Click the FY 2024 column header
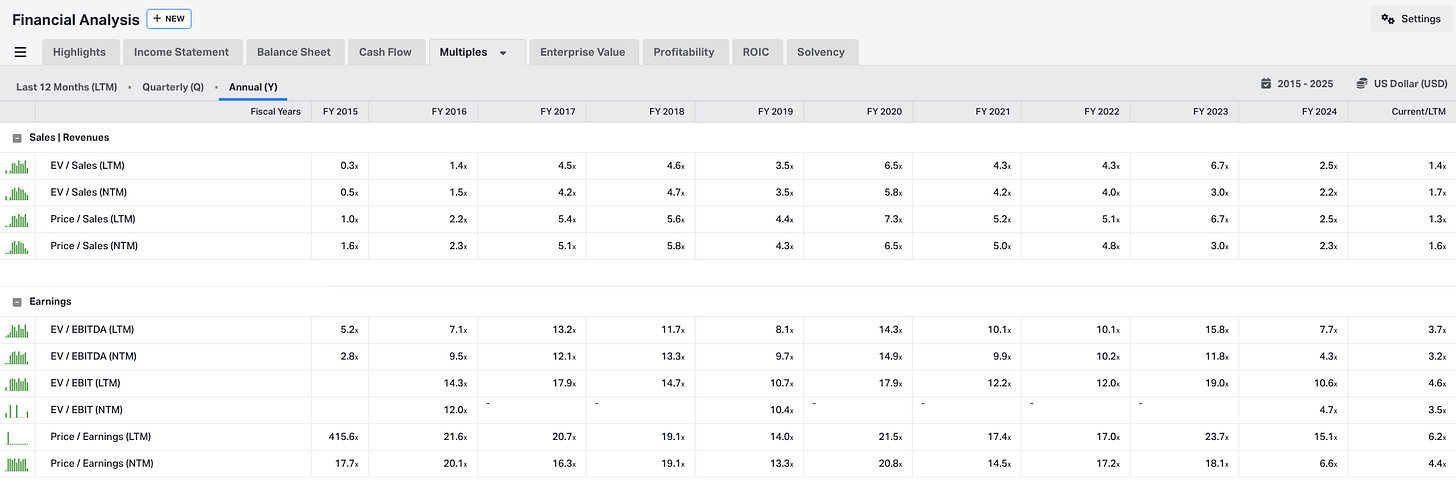This screenshot has width=1456, height=481. tap(1318, 112)
